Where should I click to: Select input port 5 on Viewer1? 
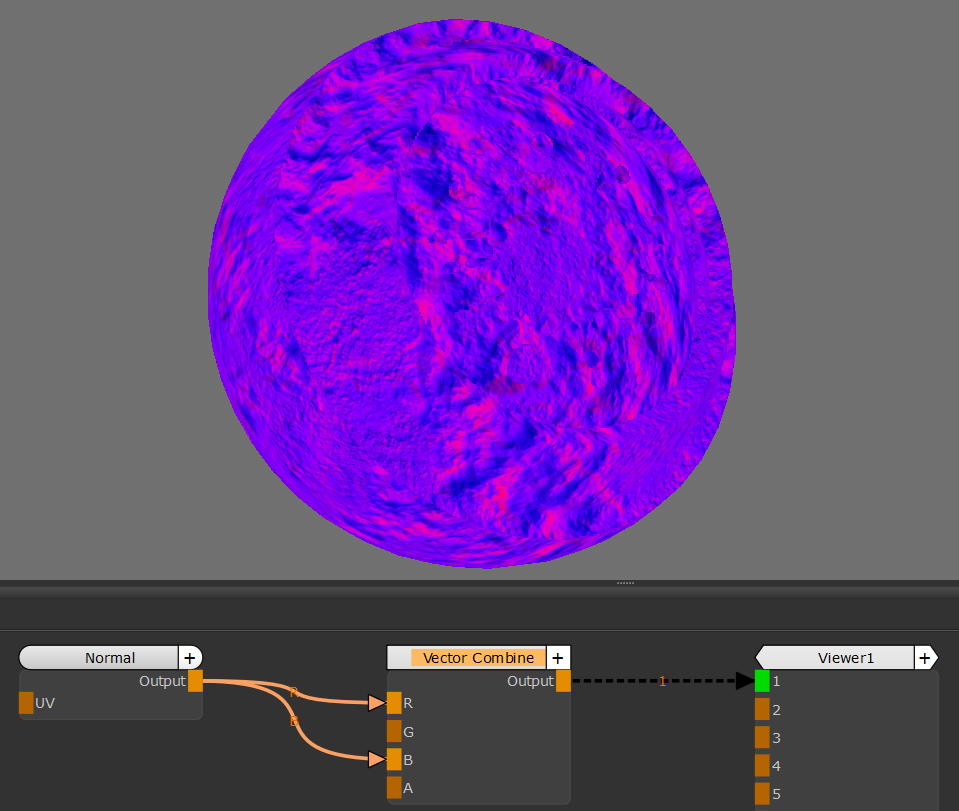(762, 793)
